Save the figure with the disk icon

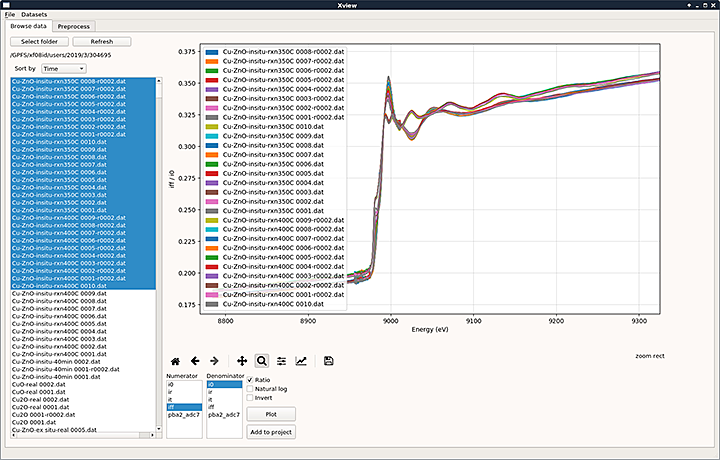pyautogui.click(x=329, y=360)
